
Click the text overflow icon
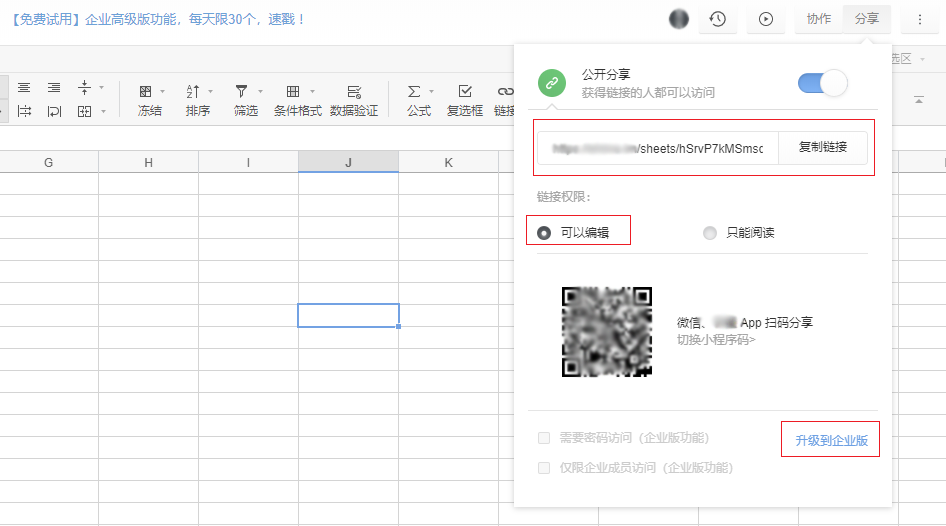24,111
